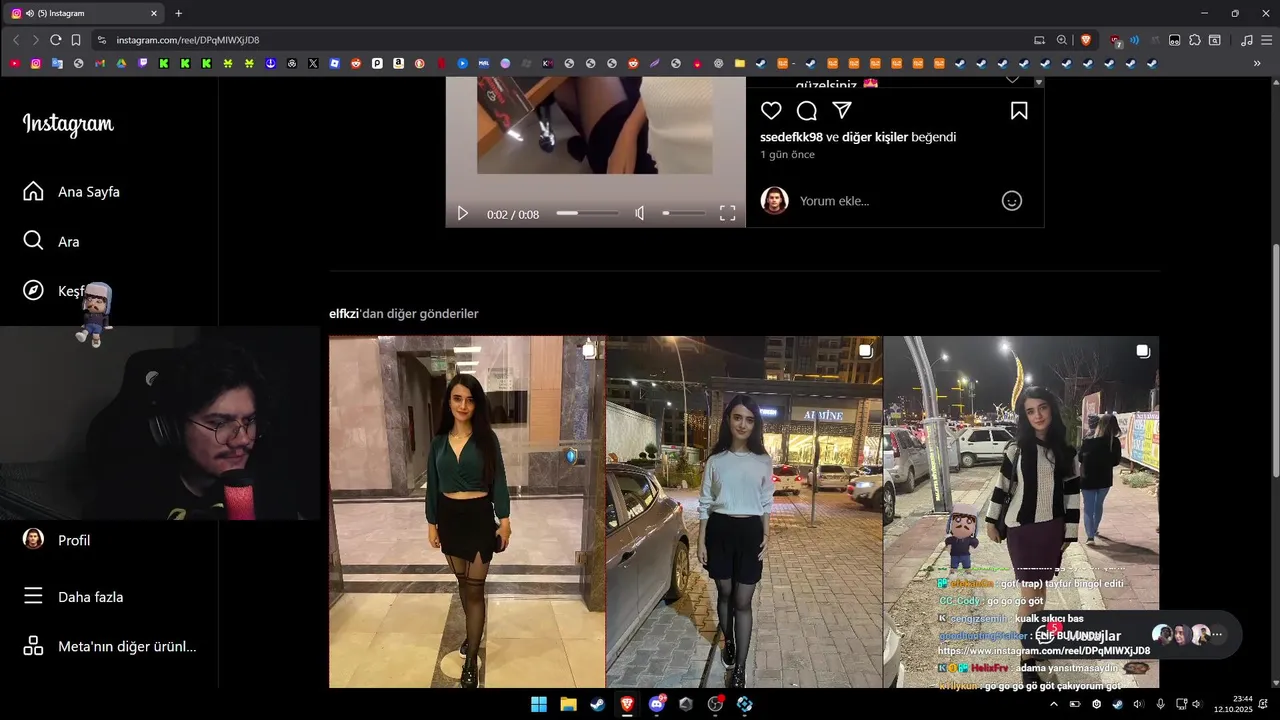
Task: Click the 'Yorum ekle...' comment field
Action: 895,201
